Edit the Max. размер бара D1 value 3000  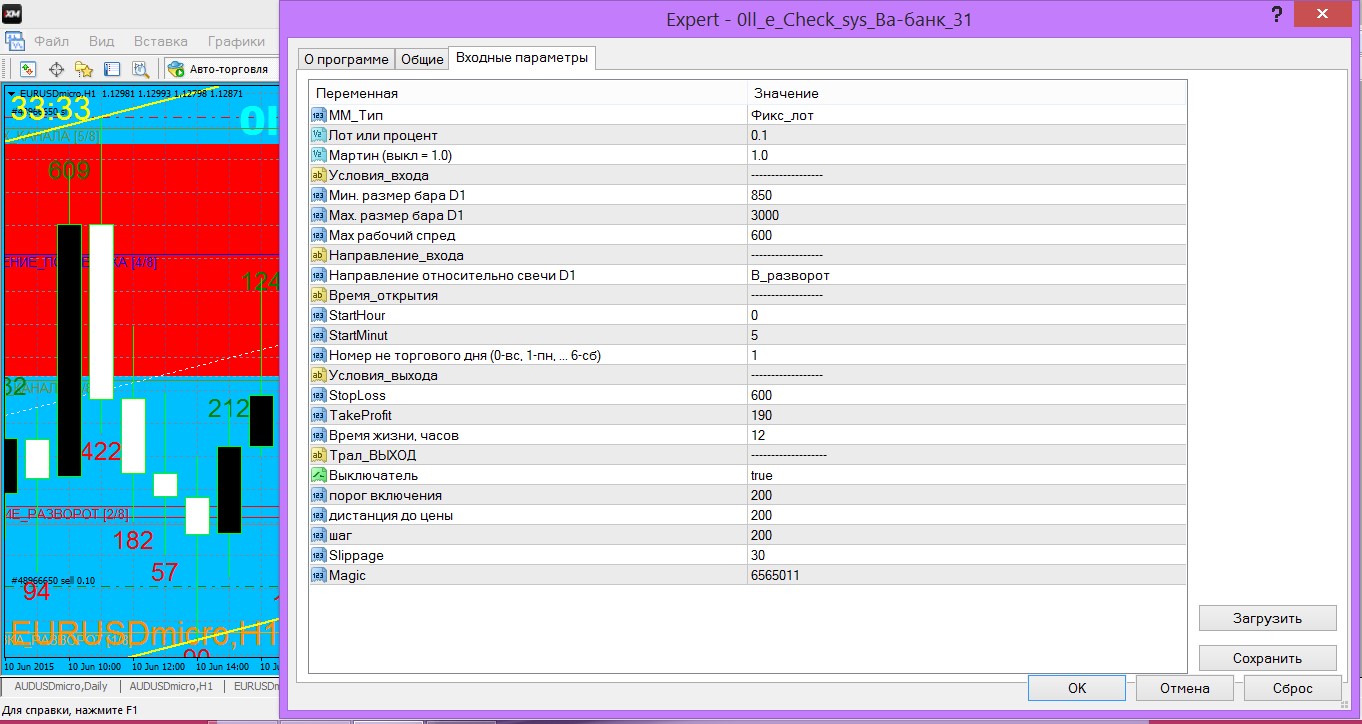[x=967, y=215]
